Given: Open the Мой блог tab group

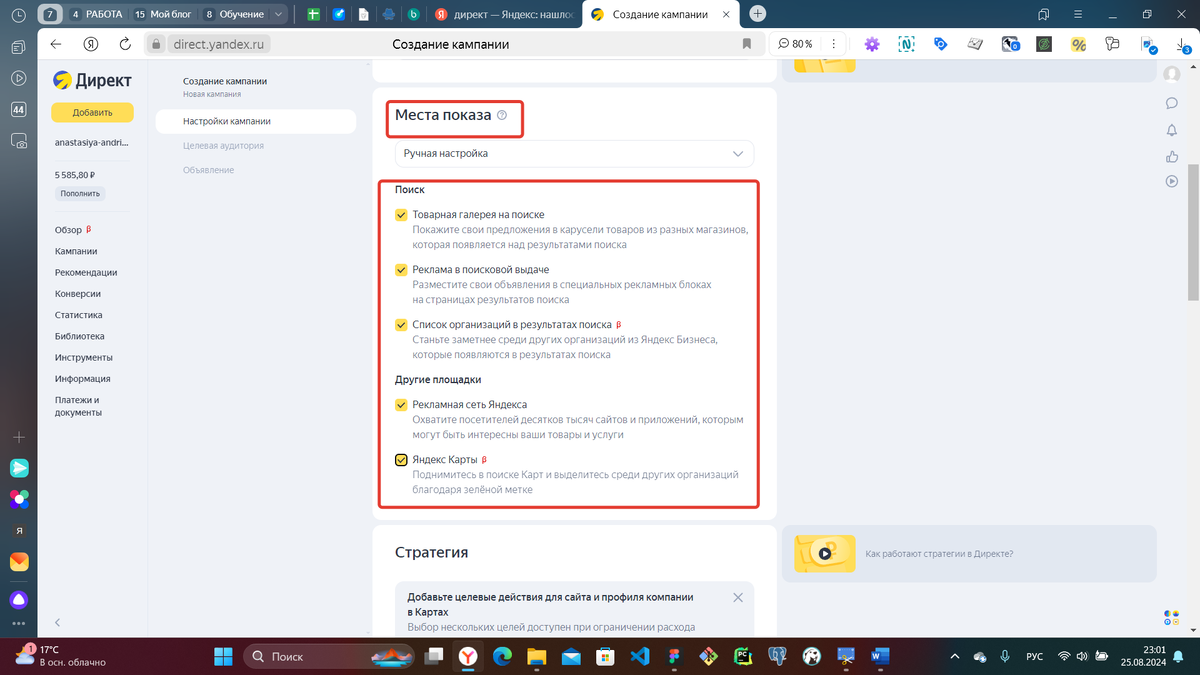Looking at the screenshot, I should (x=163, y=14).
